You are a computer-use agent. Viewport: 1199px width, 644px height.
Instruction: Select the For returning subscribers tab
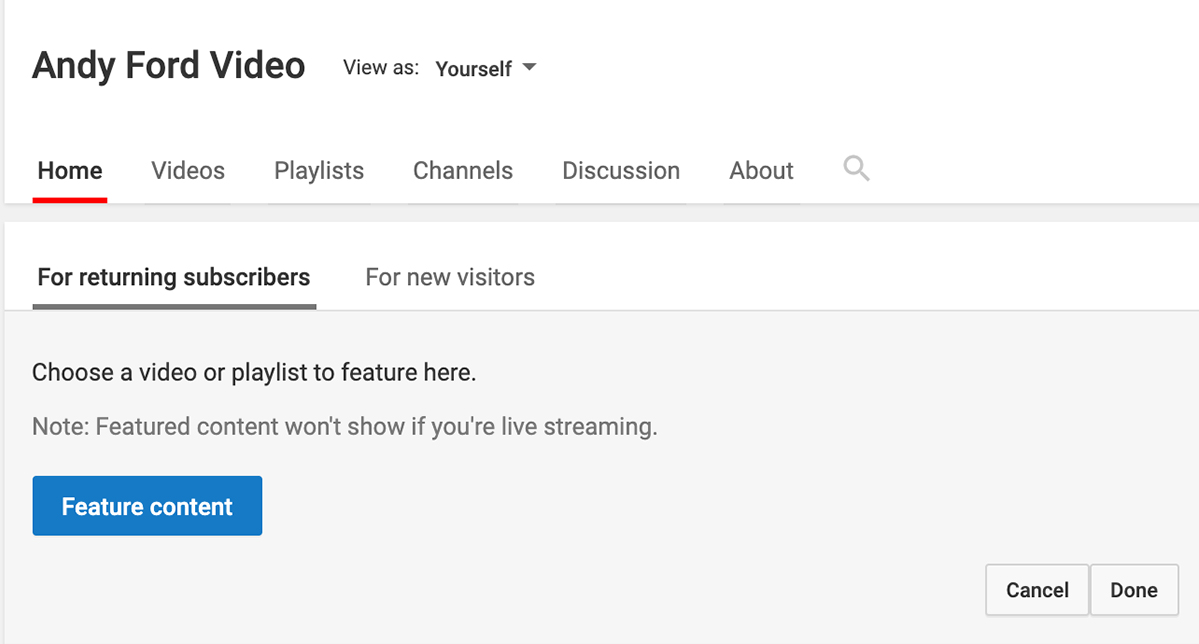tap(174, 277)
